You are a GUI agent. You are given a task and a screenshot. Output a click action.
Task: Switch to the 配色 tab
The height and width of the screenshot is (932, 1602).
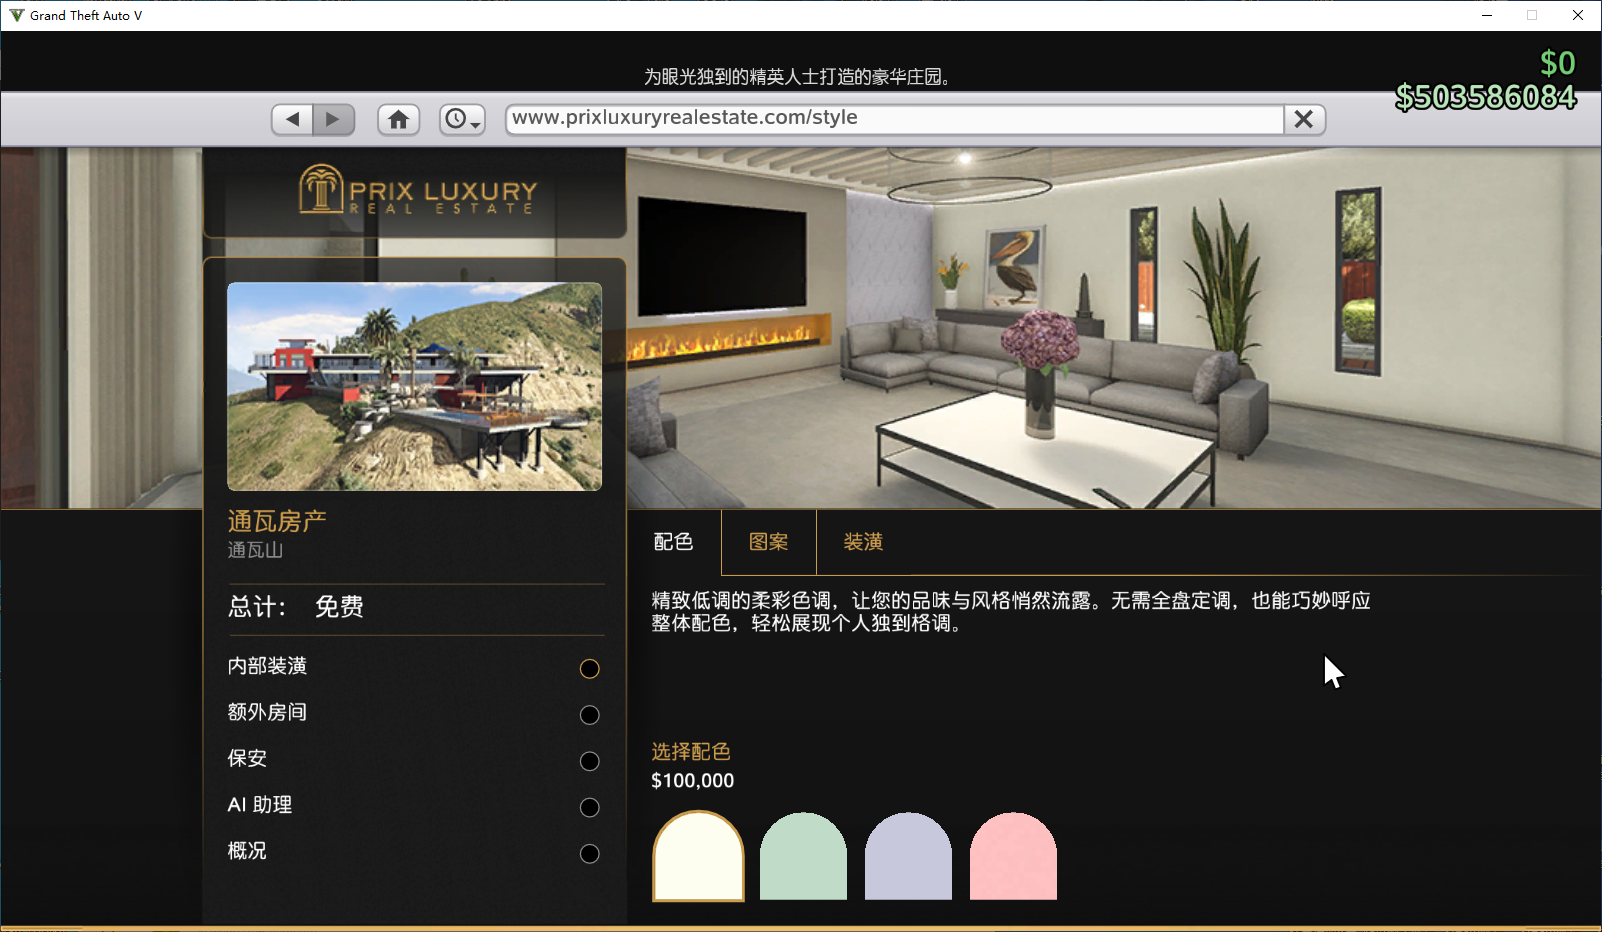pyautogui.click(x=673, y=542)
